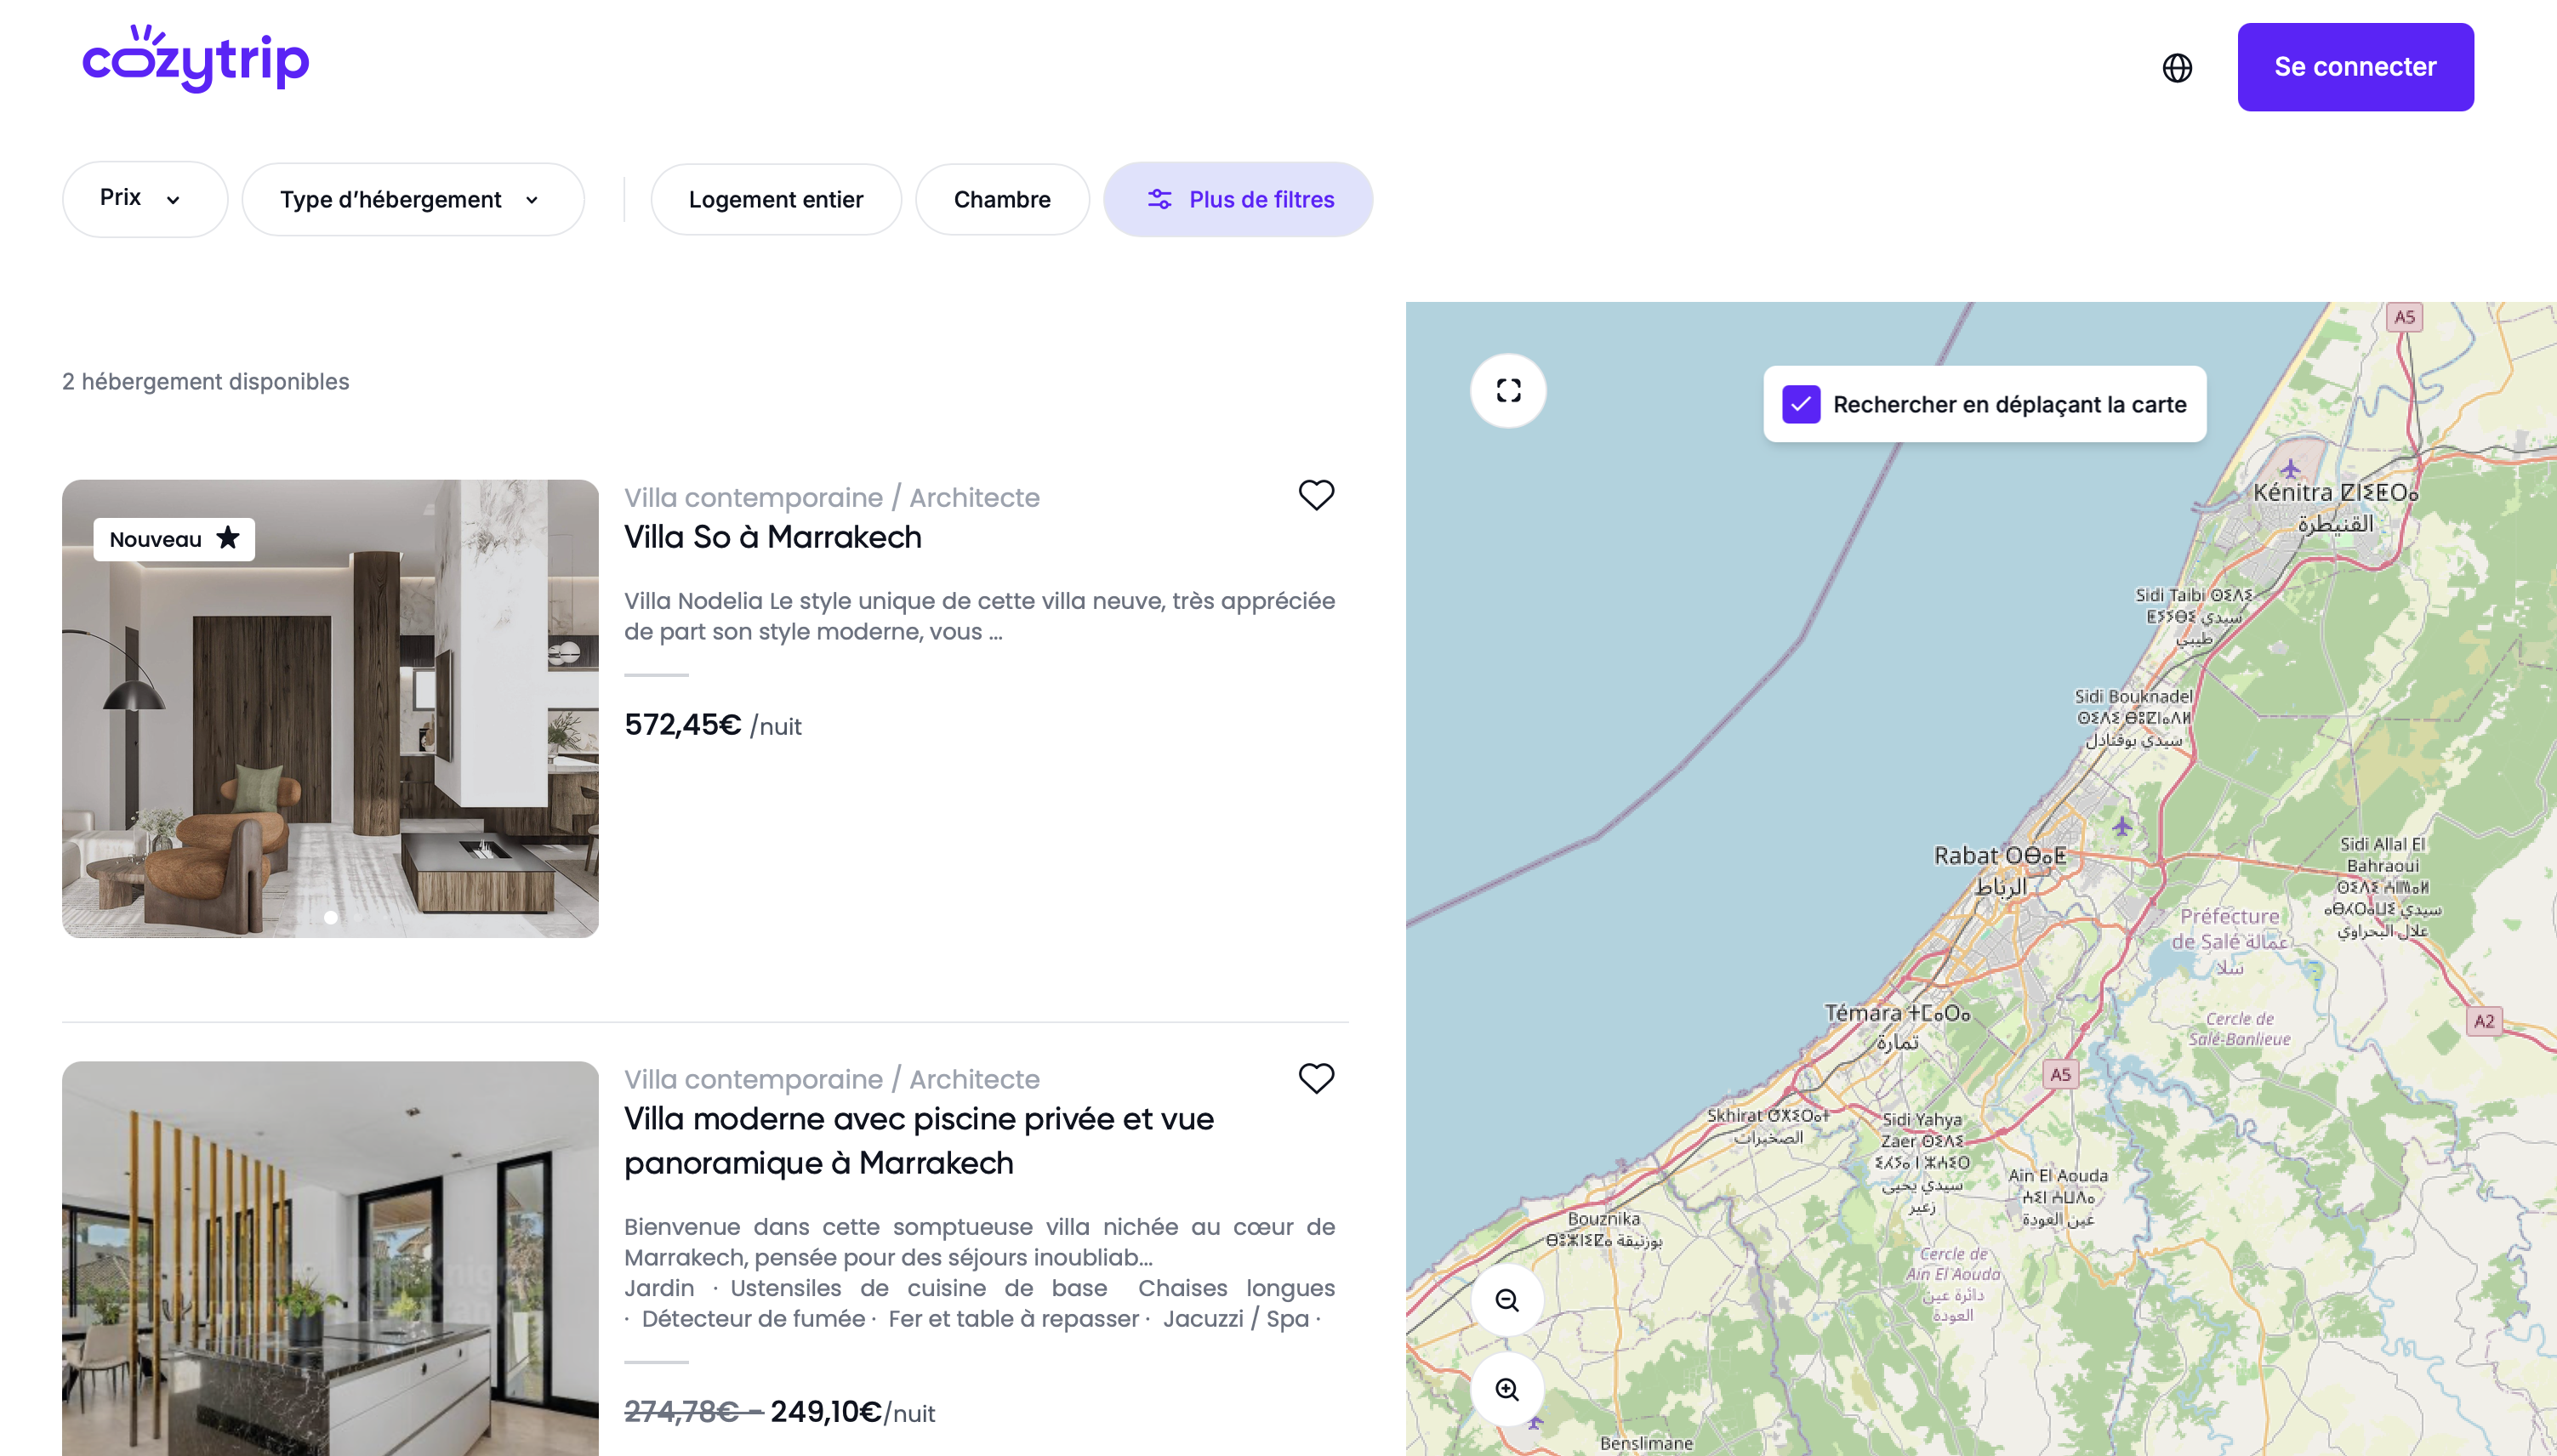Image resolution: width=2557 pixels, height=1456 pixels.
Task: Toggle the Chambre filter
Action: point(1002,199)
